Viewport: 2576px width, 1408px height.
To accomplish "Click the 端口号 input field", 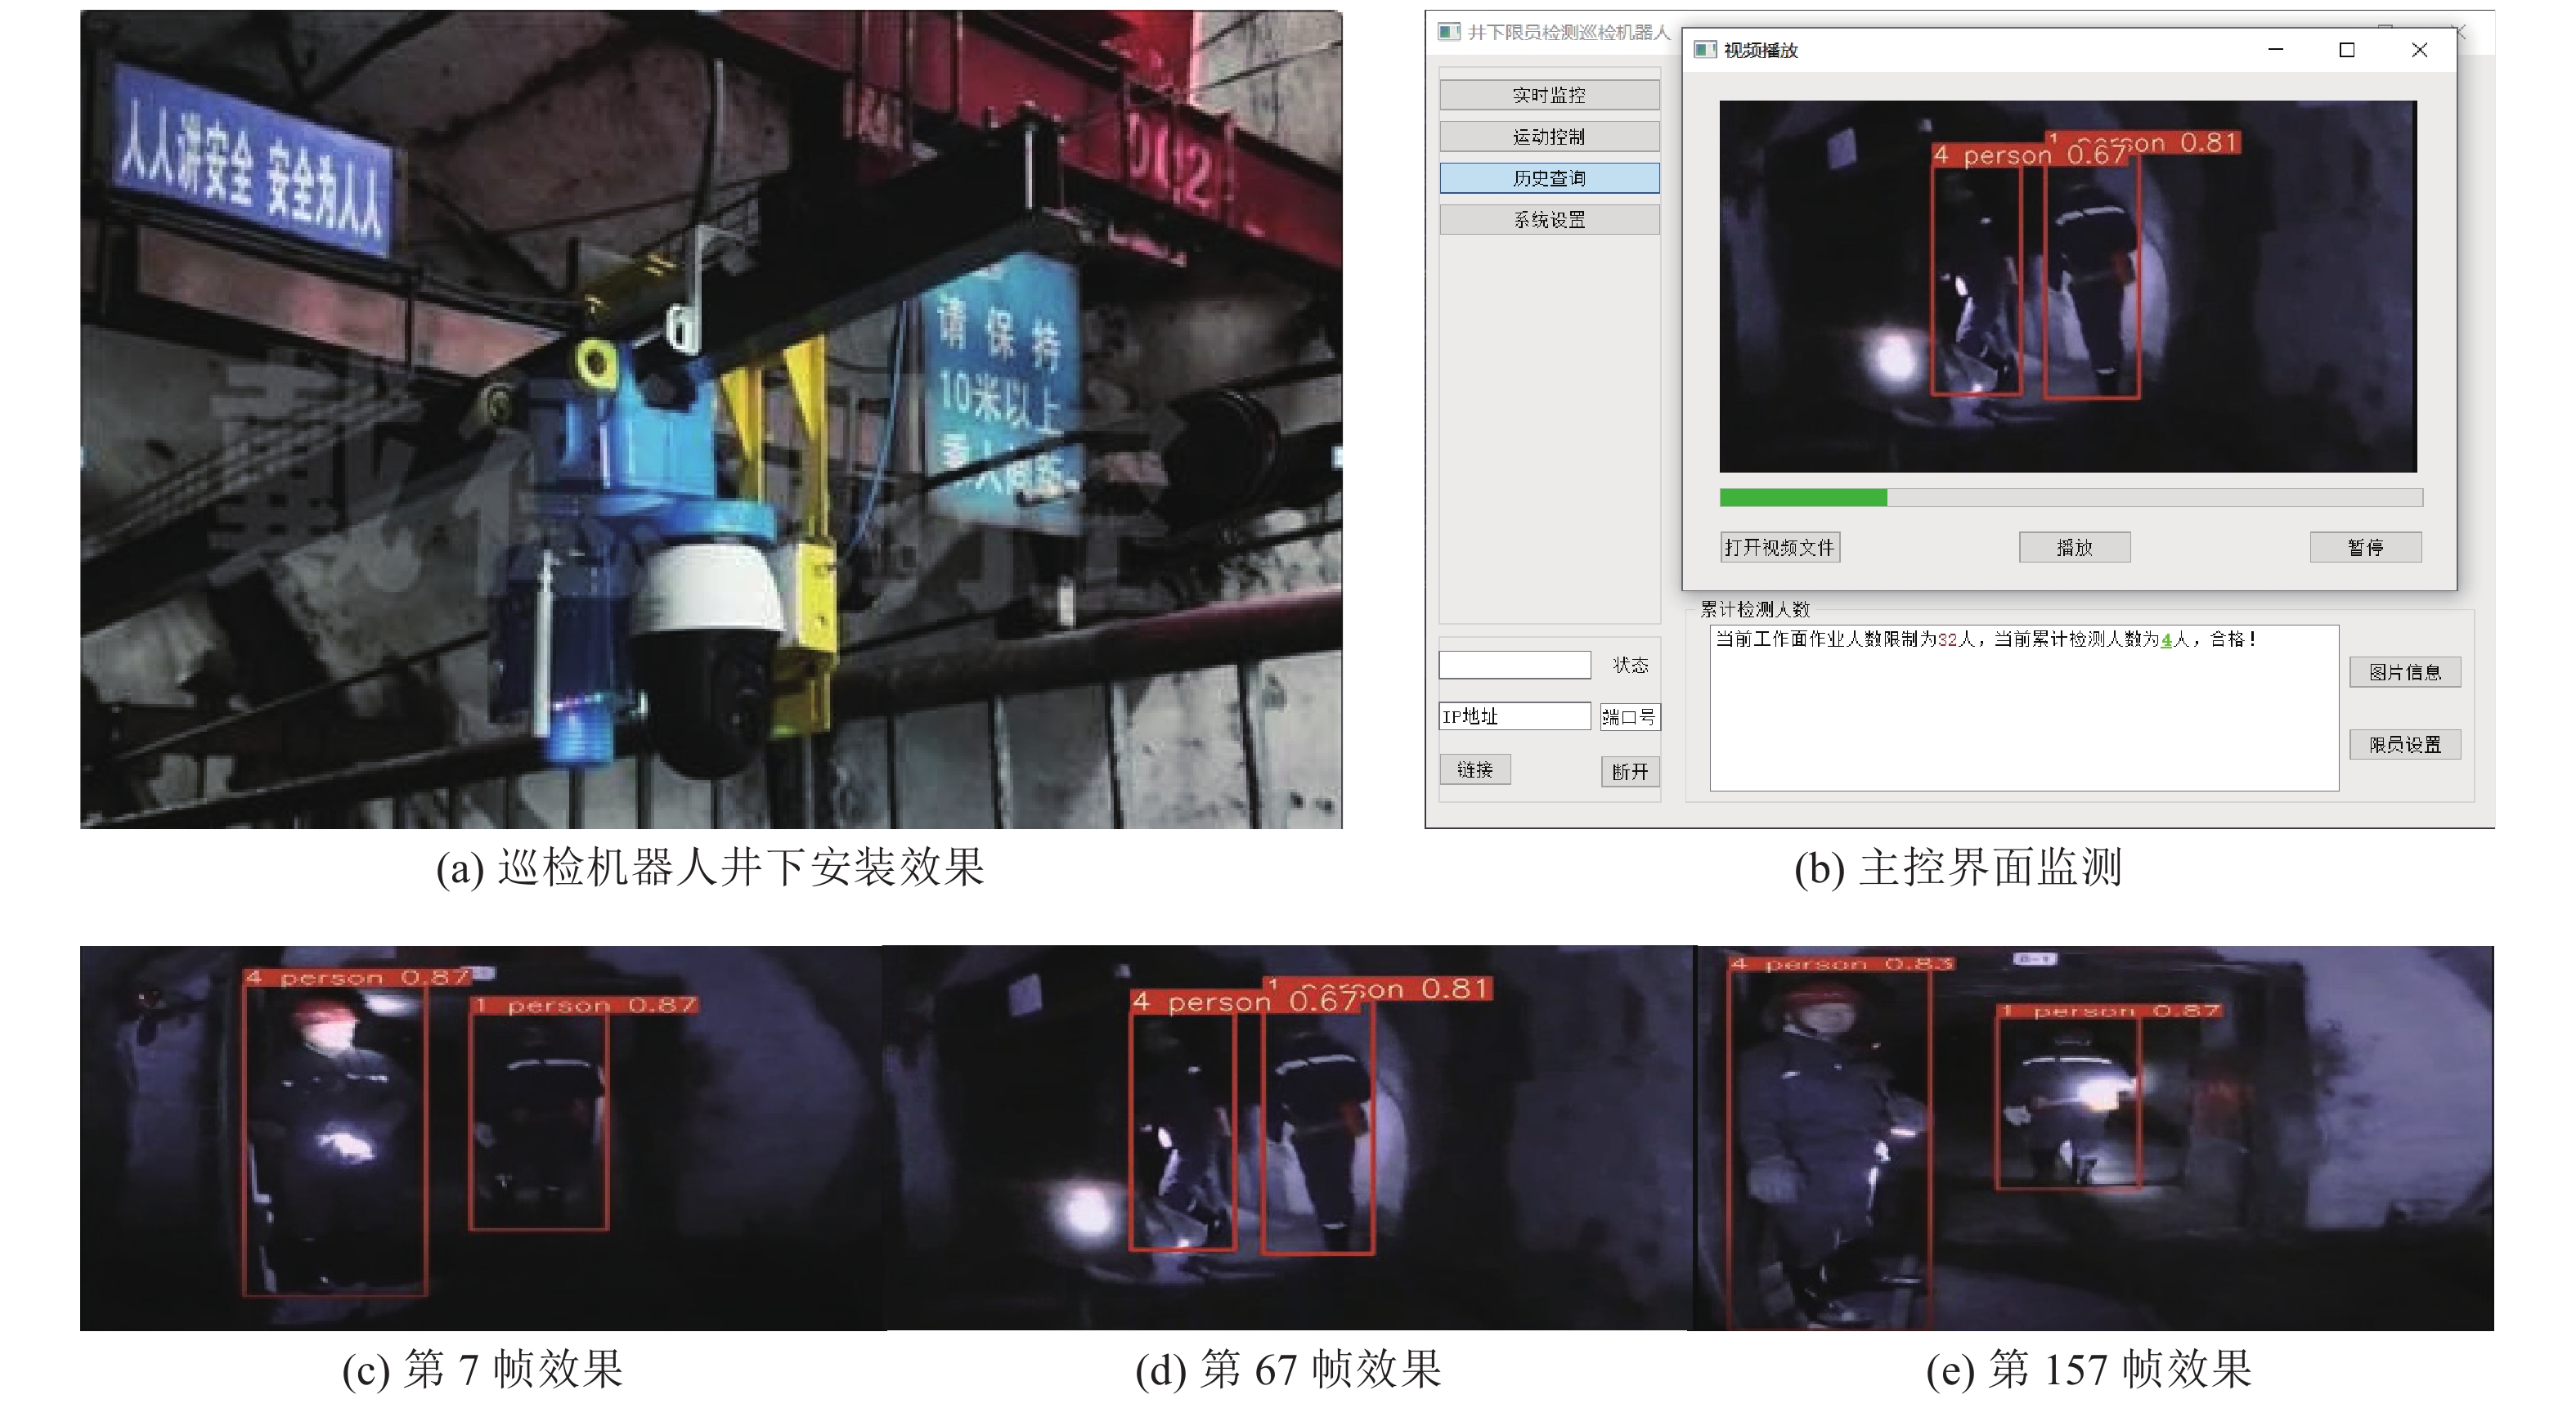I will [1629, 717].
